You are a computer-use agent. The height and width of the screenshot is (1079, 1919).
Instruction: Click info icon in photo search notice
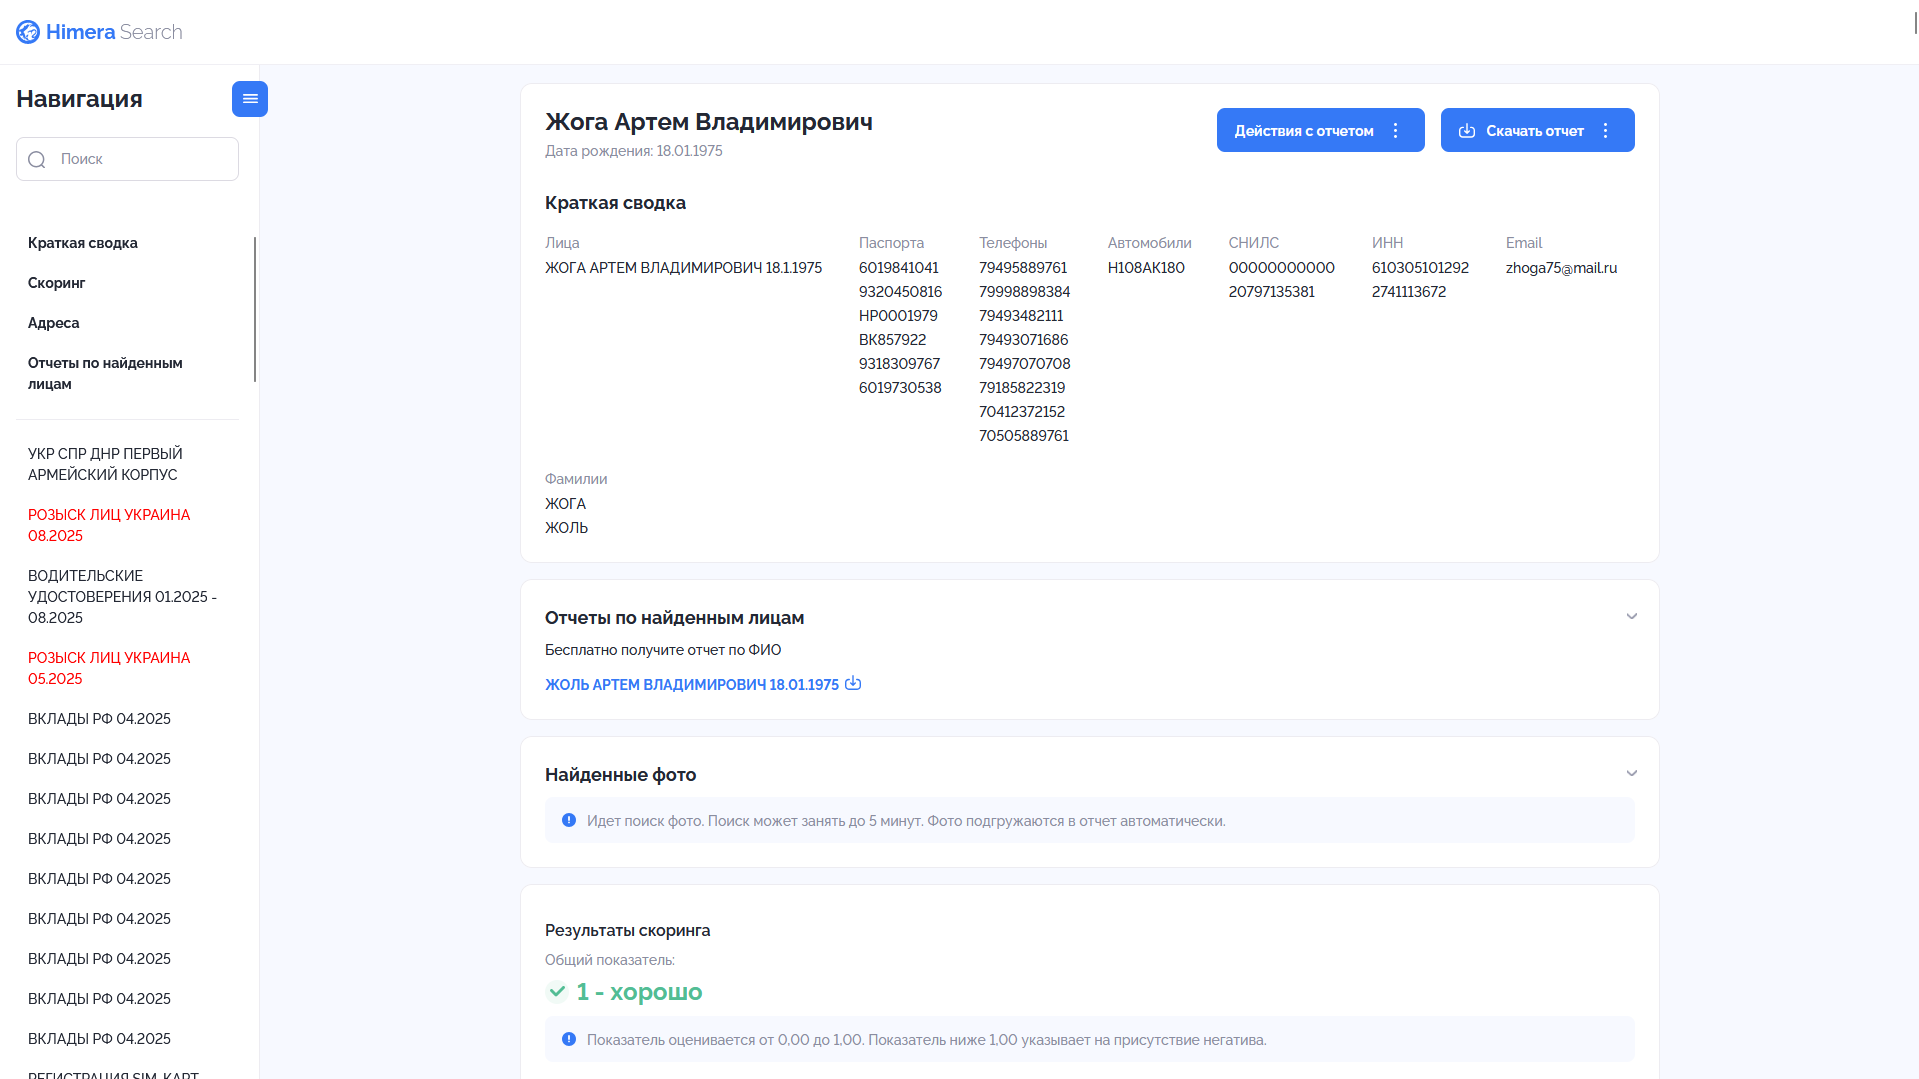[x=569, y=820]
